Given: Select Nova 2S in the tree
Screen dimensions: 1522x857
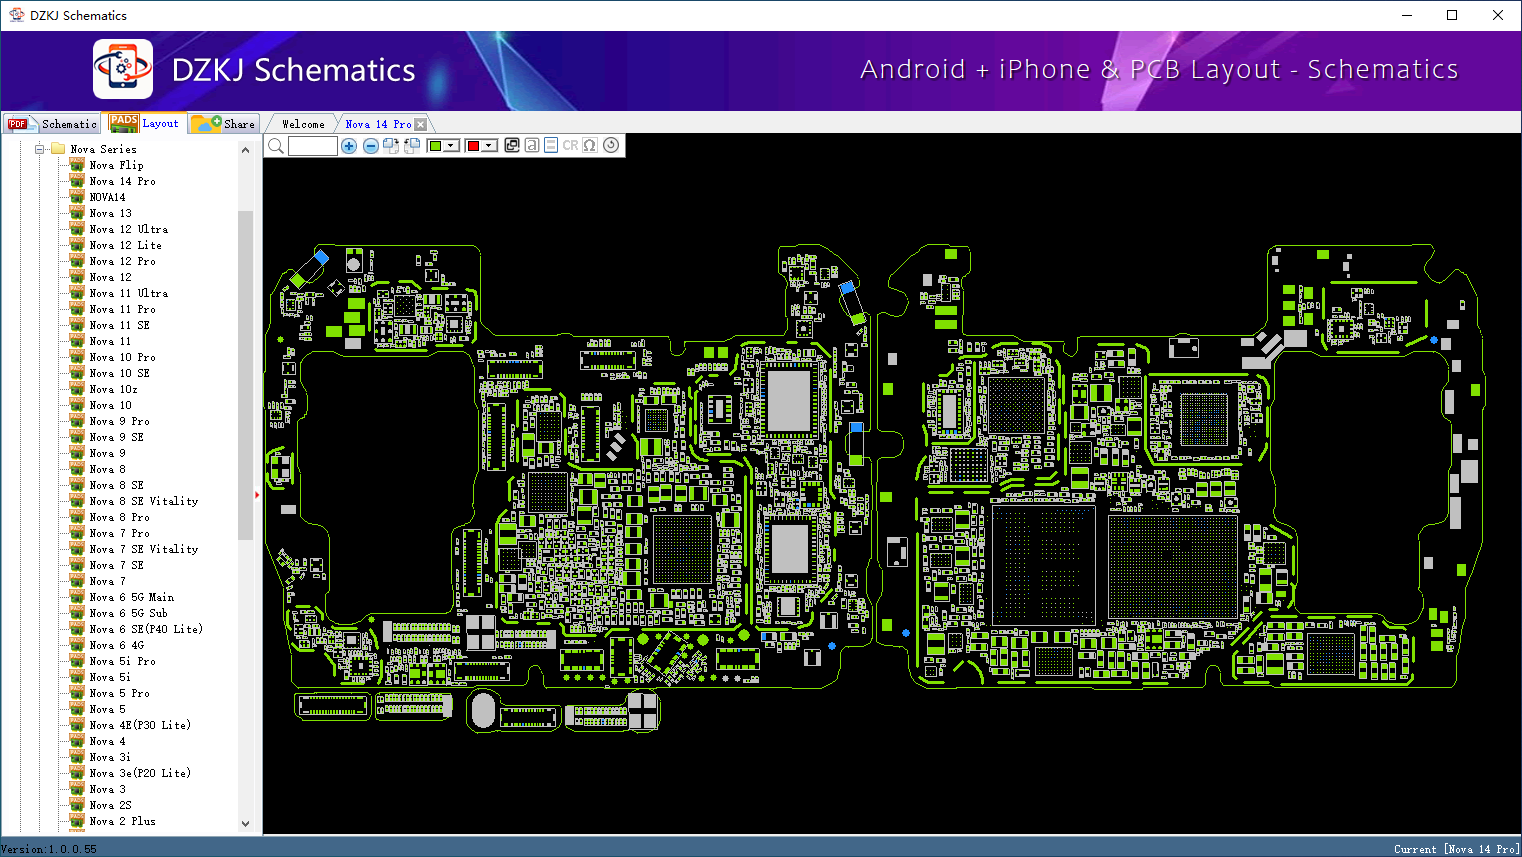Looking at the screenshot, I should tap(110, 805).
